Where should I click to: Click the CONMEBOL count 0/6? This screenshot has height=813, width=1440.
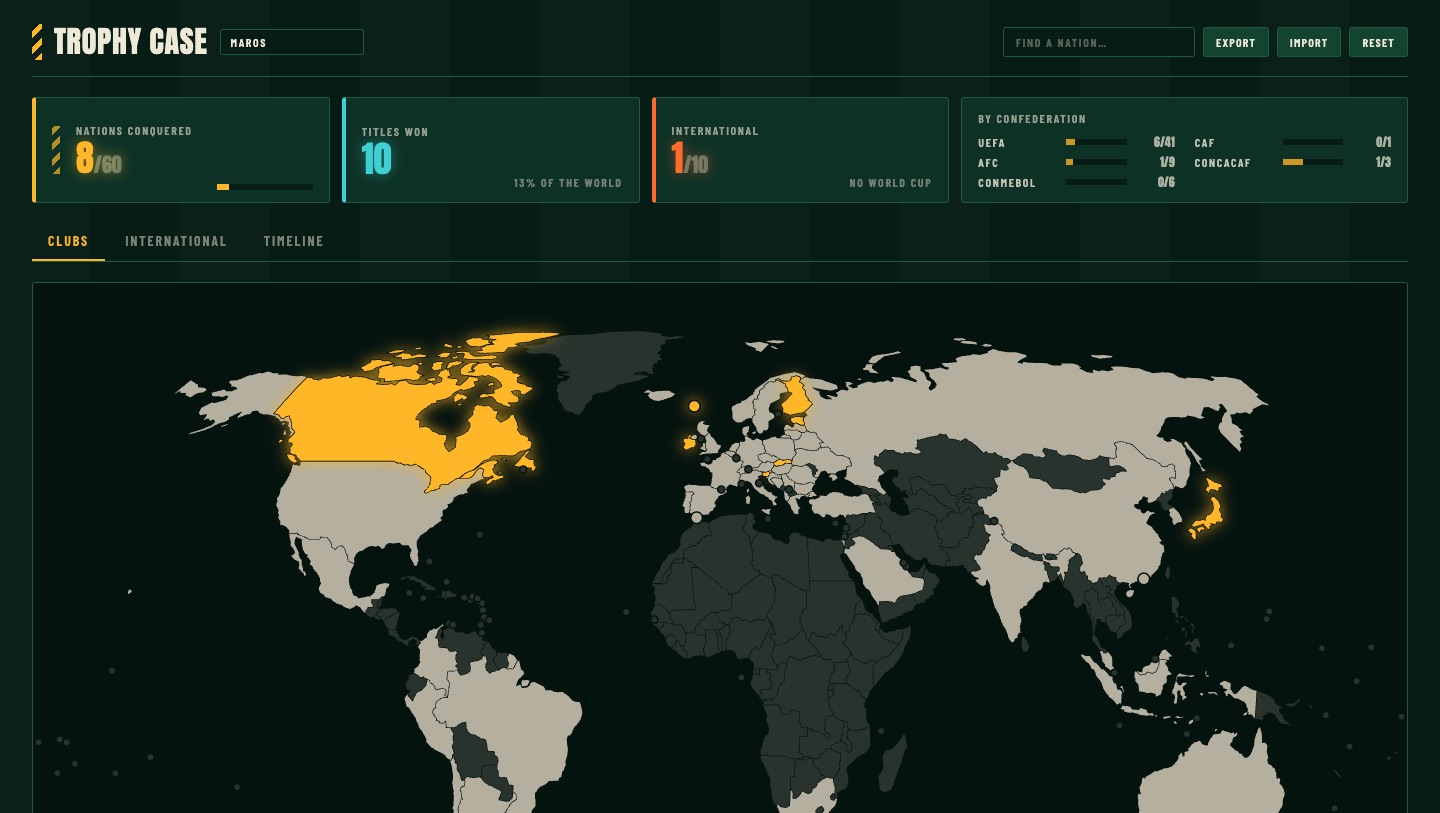1166,182
